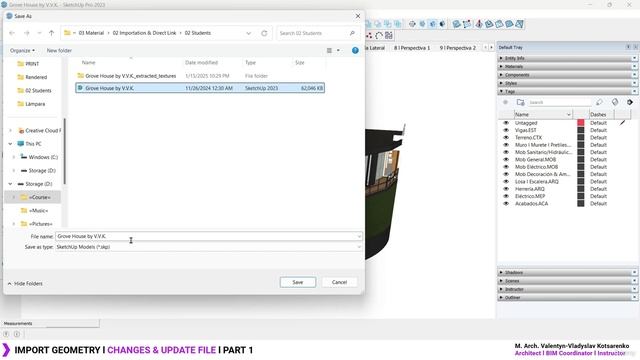Image resolution: width=640 pixels, height=360 pixels.
Task: Sort files by the Type column header
Action: point(250,62)
